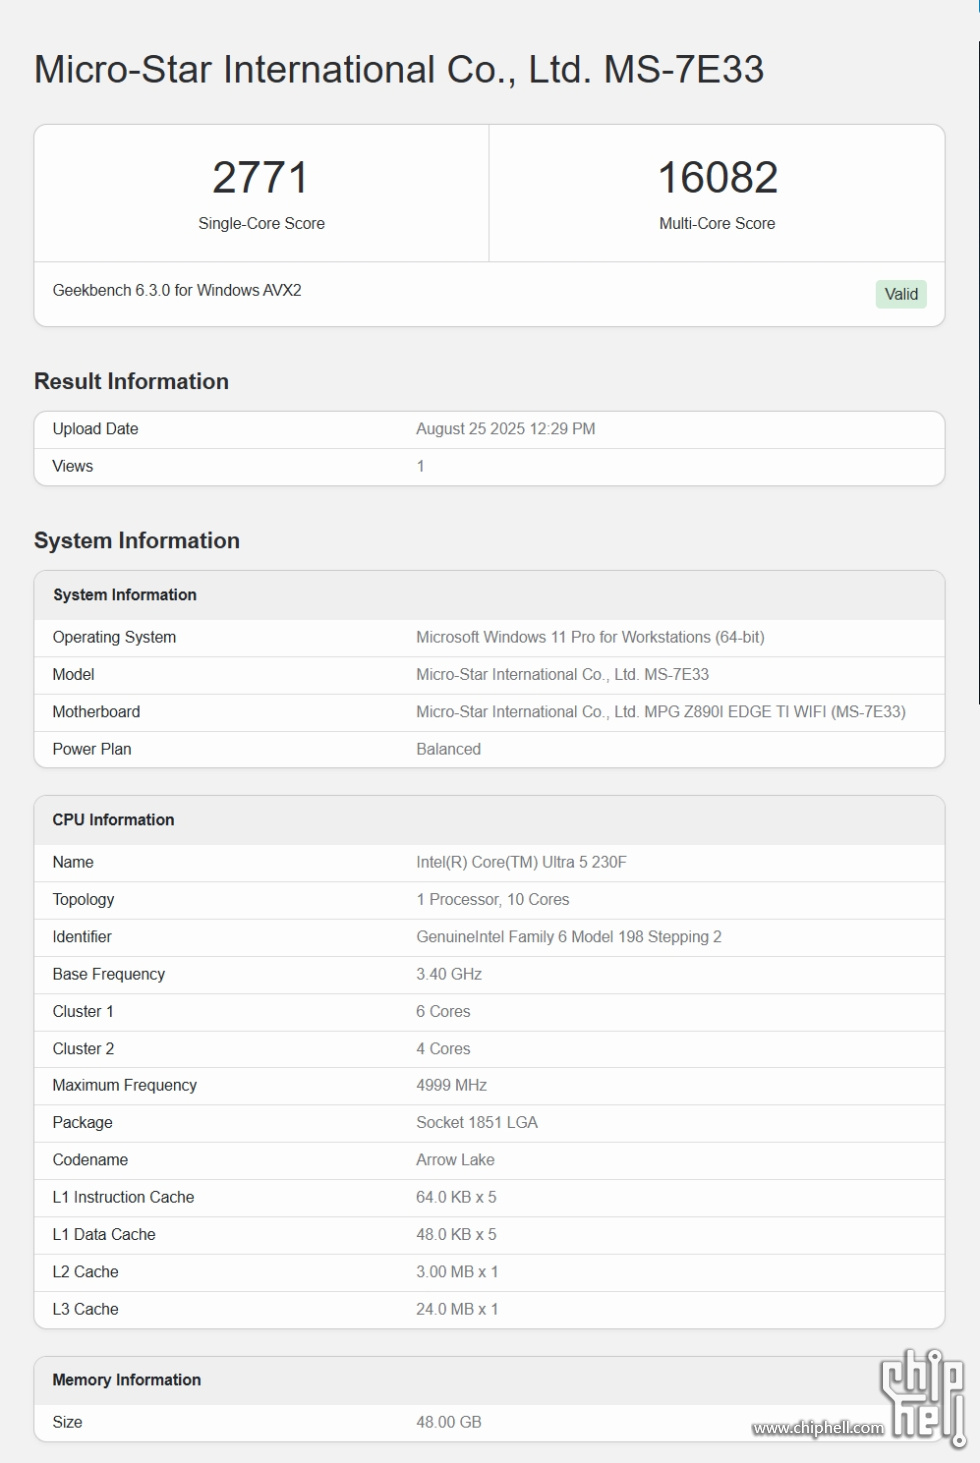This screenshot has height=1463, width=980.
Task: Click the CPU 'Name' row label
Action: point(73,862)
